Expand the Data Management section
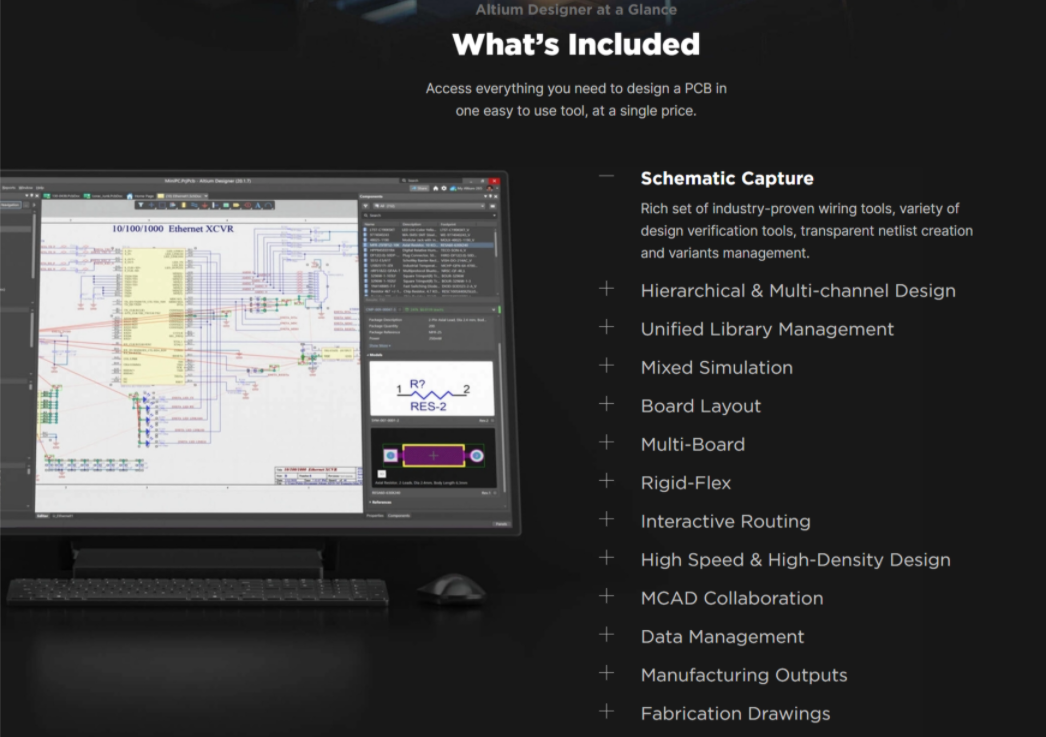Image resolution: width=1046 pixels, height=737 pixels. [x=606, y=634]
